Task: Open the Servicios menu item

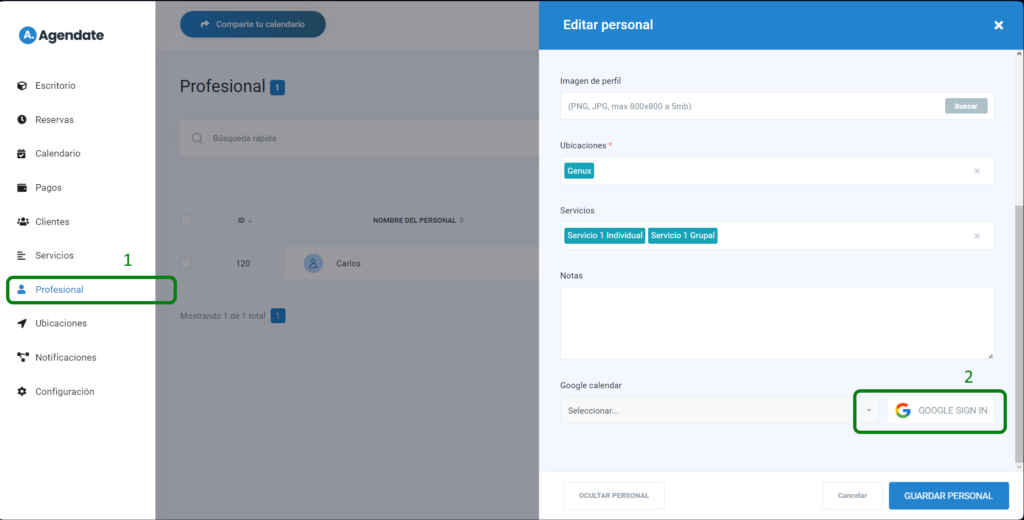Action: 54,256
